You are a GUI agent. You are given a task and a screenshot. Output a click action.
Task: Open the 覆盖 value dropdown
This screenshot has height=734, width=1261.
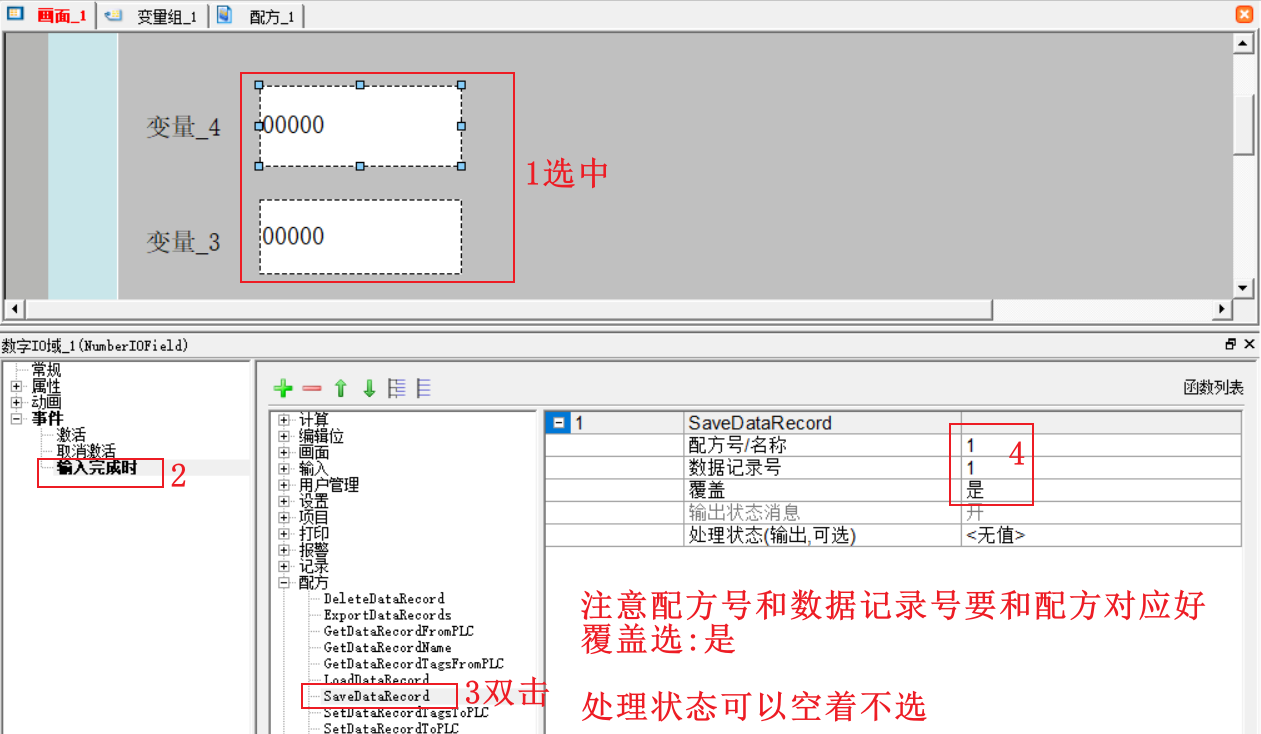1101,490
